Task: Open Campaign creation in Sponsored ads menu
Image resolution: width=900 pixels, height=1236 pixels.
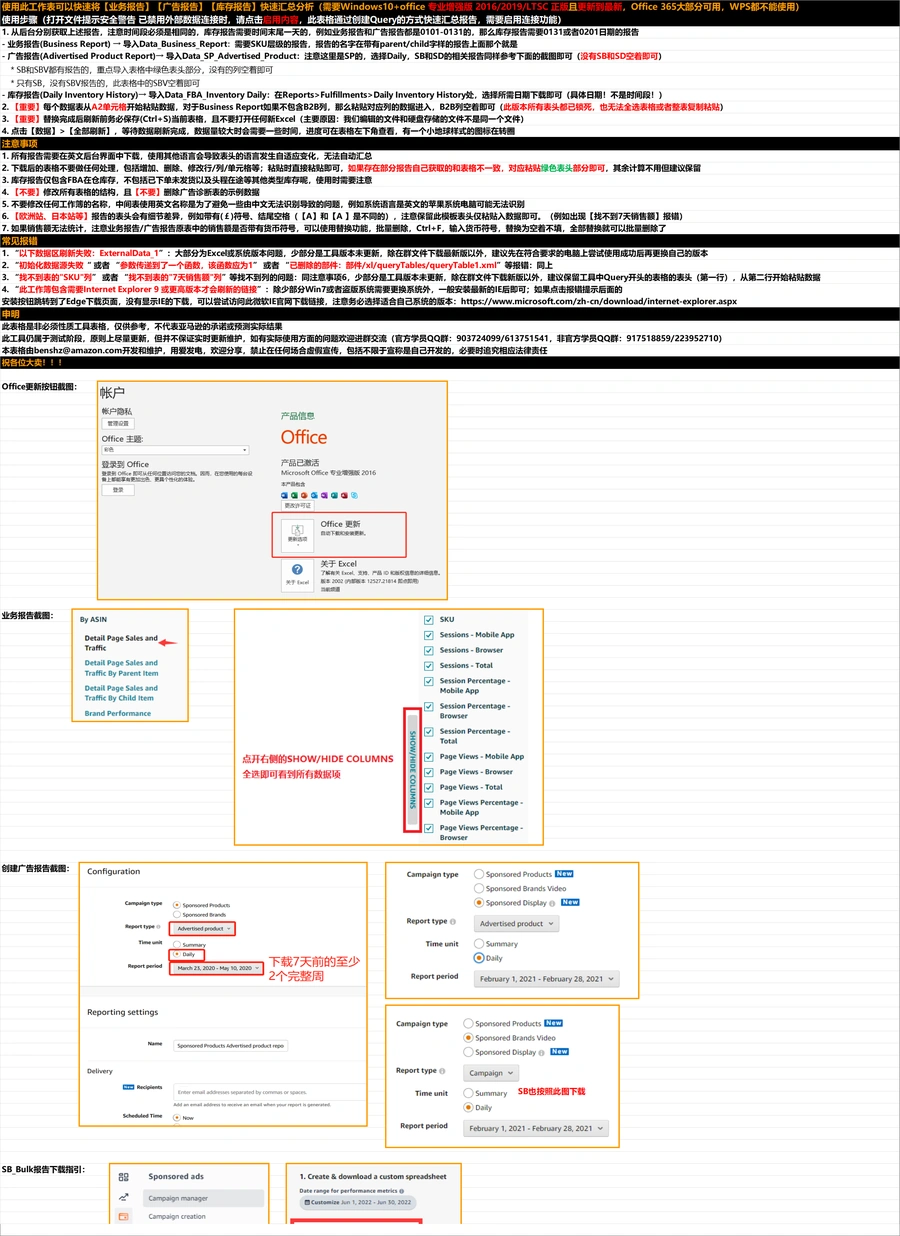Action: pyautogui.click(x=177, y=1217)
